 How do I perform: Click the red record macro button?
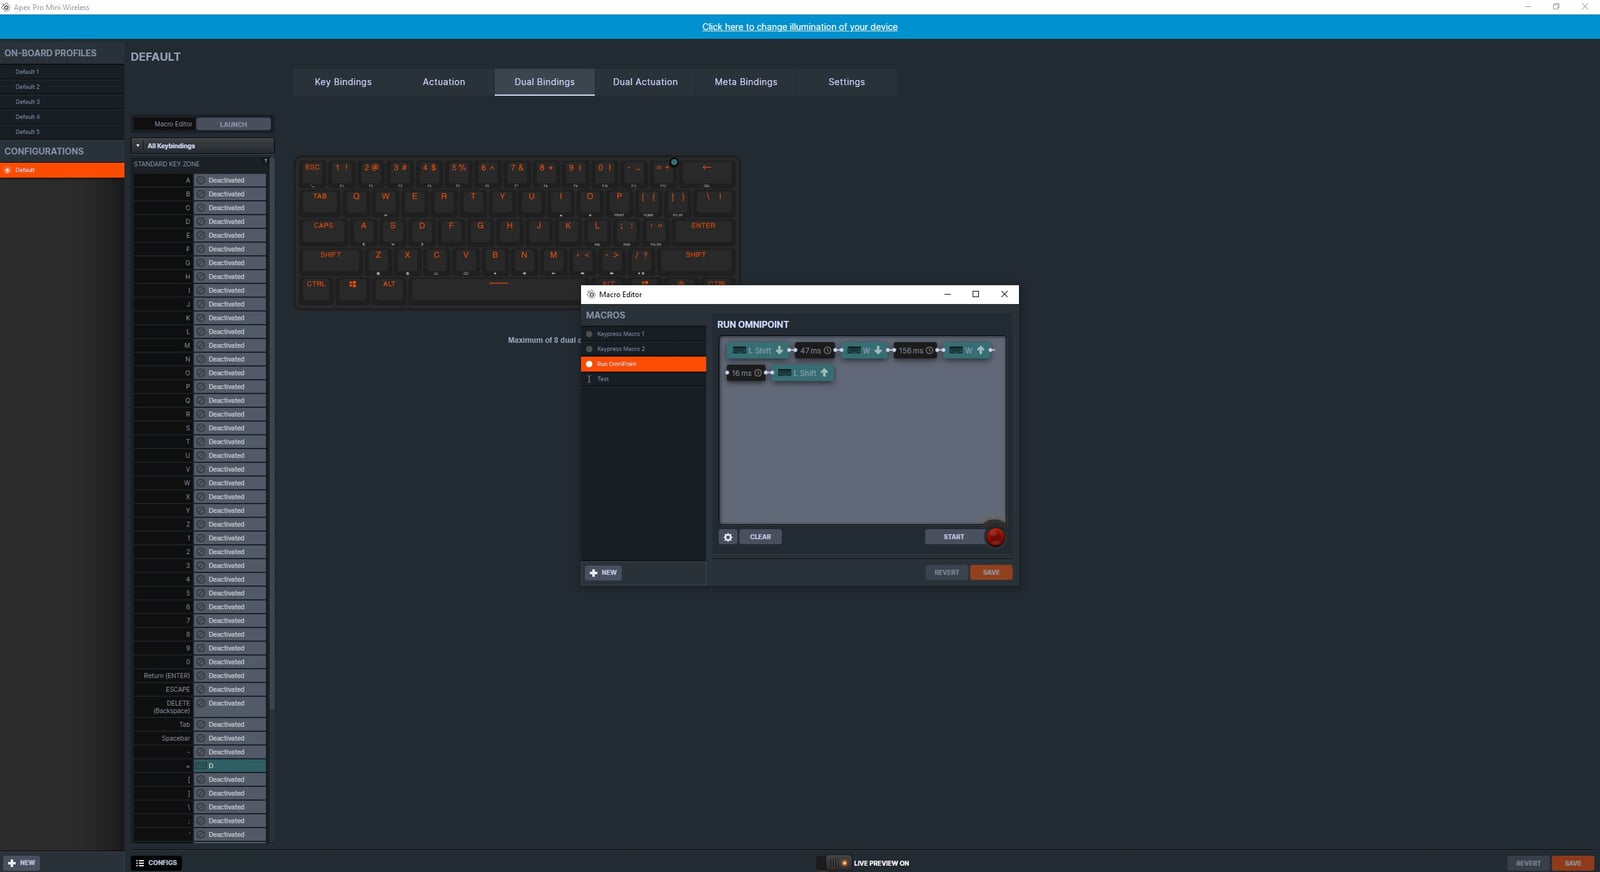(994, 537)
